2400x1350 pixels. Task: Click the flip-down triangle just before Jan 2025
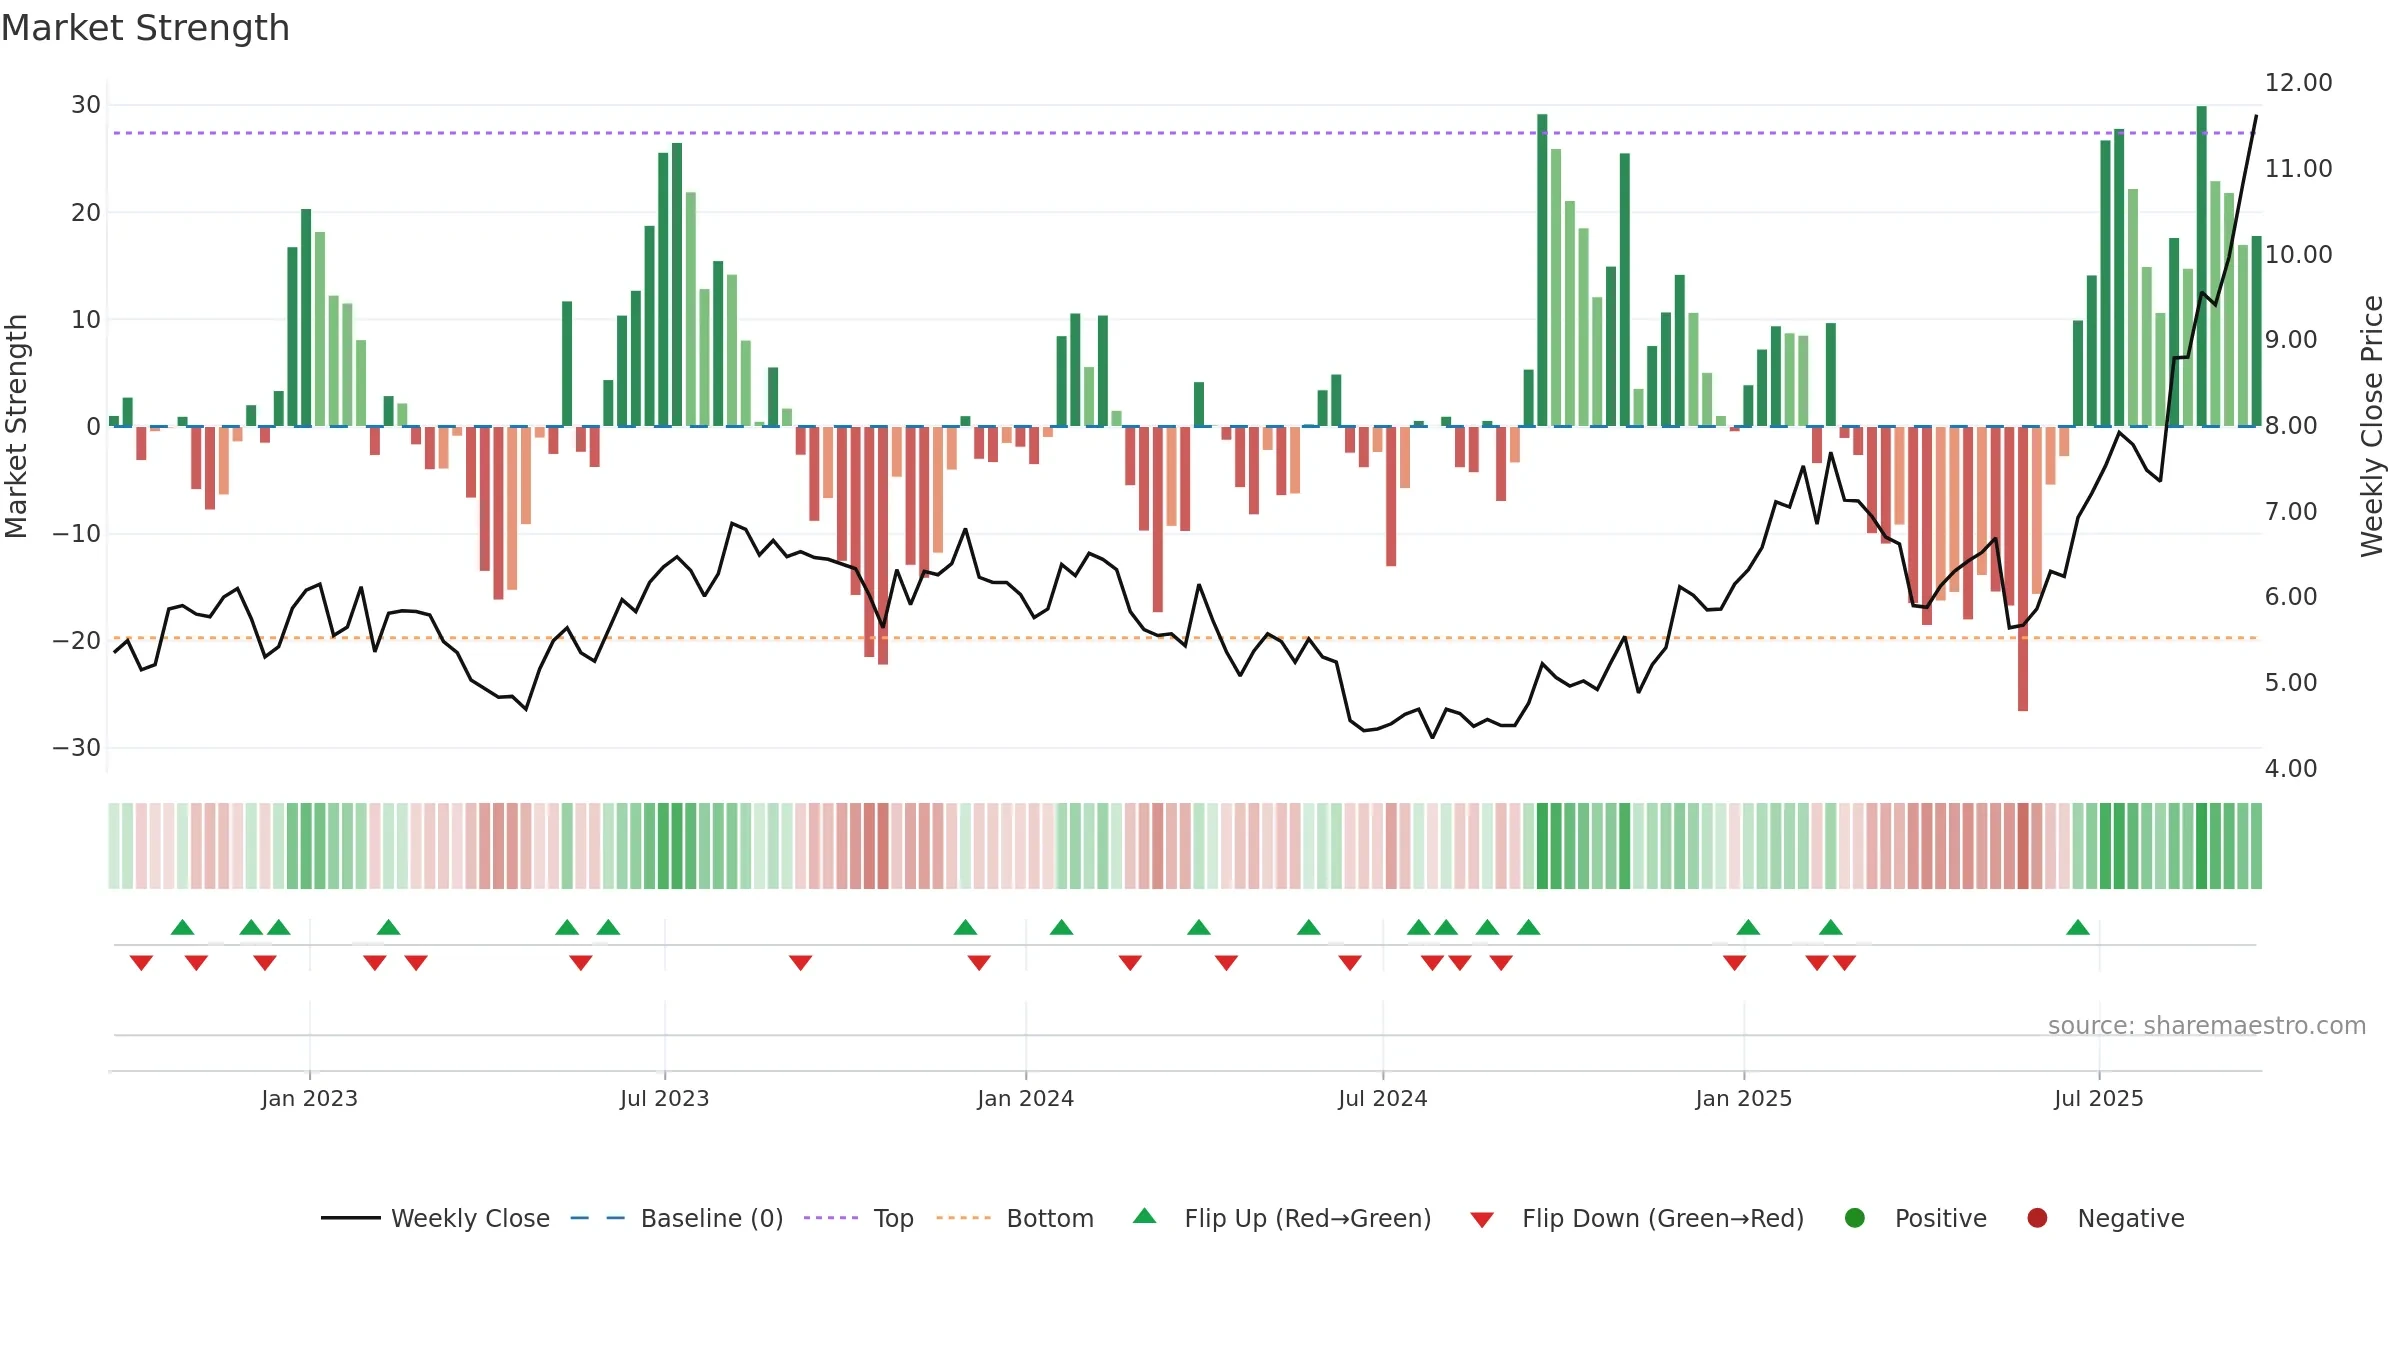tap(1734, 963)
